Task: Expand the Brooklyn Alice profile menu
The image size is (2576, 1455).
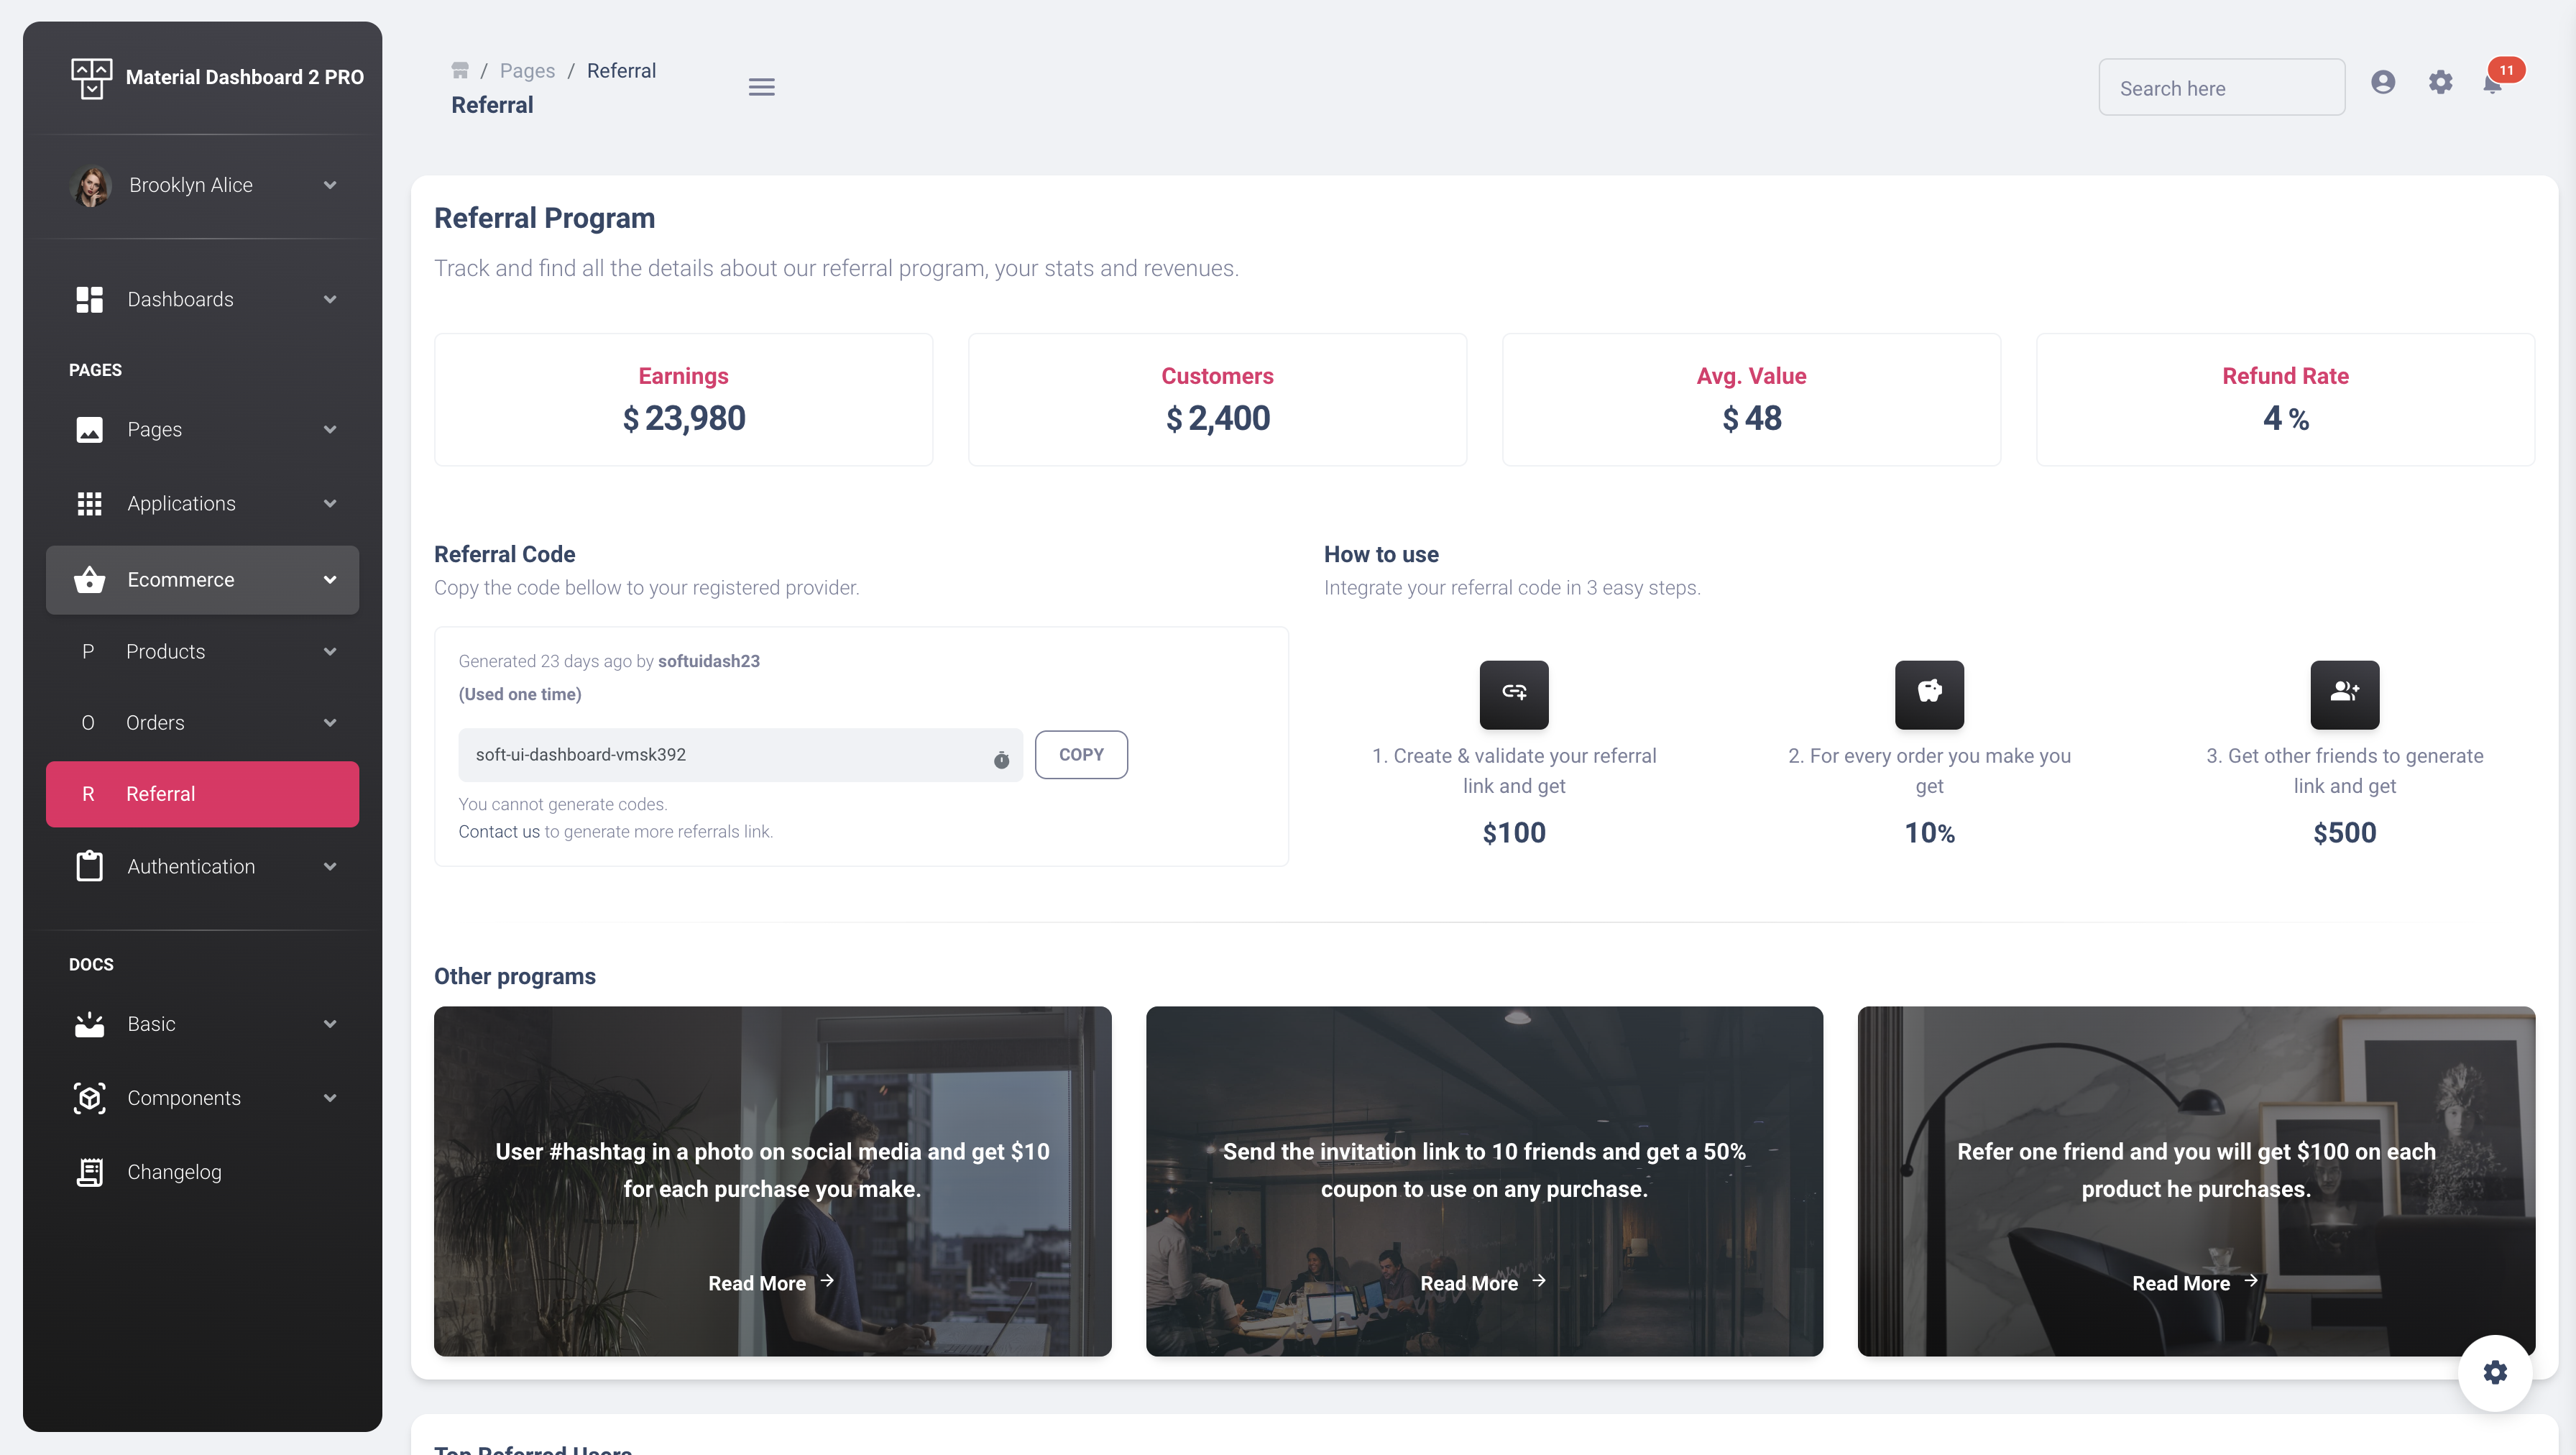Action: 202,185
